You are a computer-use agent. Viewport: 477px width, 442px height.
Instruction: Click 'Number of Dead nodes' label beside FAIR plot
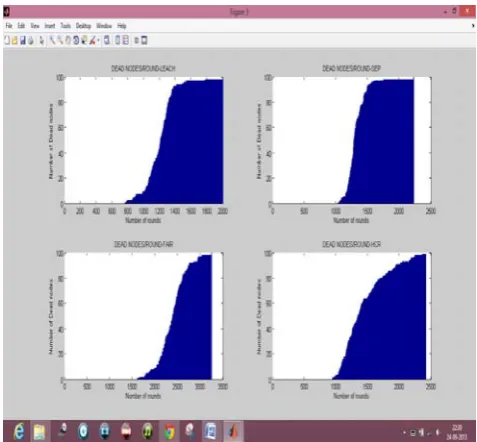click(51, 317)
